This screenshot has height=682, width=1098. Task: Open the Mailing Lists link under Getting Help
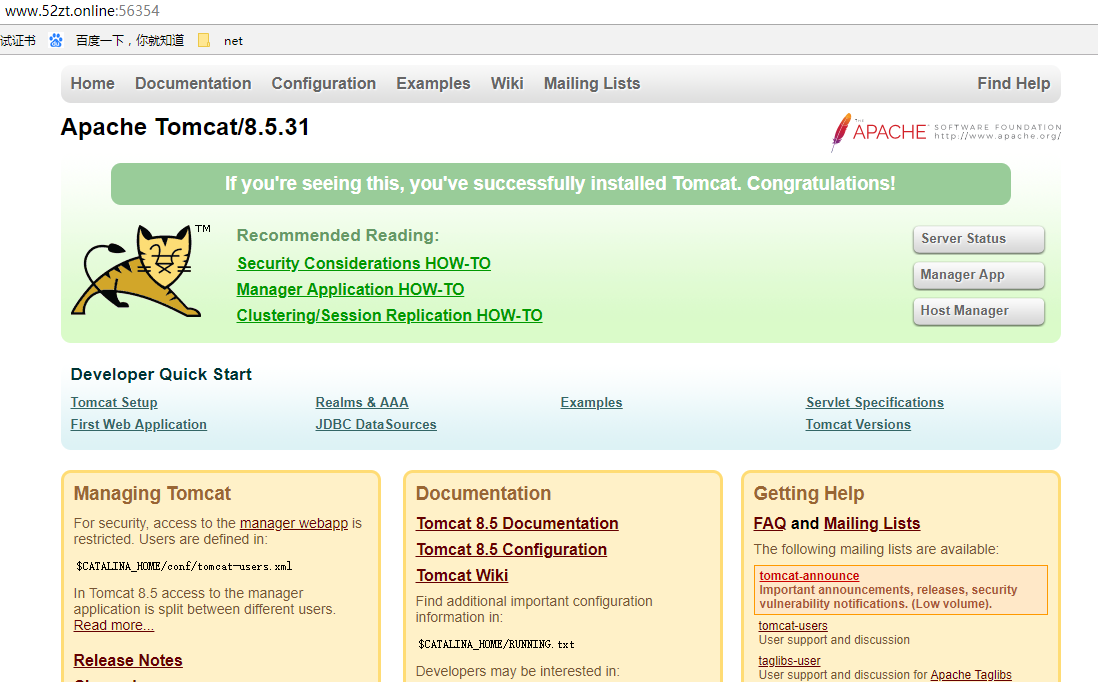872,523
